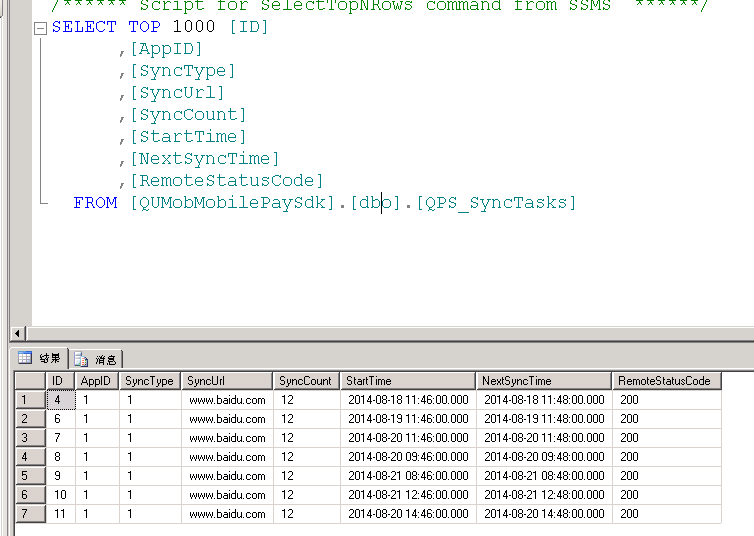Image resolution: width=754 pixels, height=536 pixels.
Task: Click the ID column header
Action: [59, 381]
